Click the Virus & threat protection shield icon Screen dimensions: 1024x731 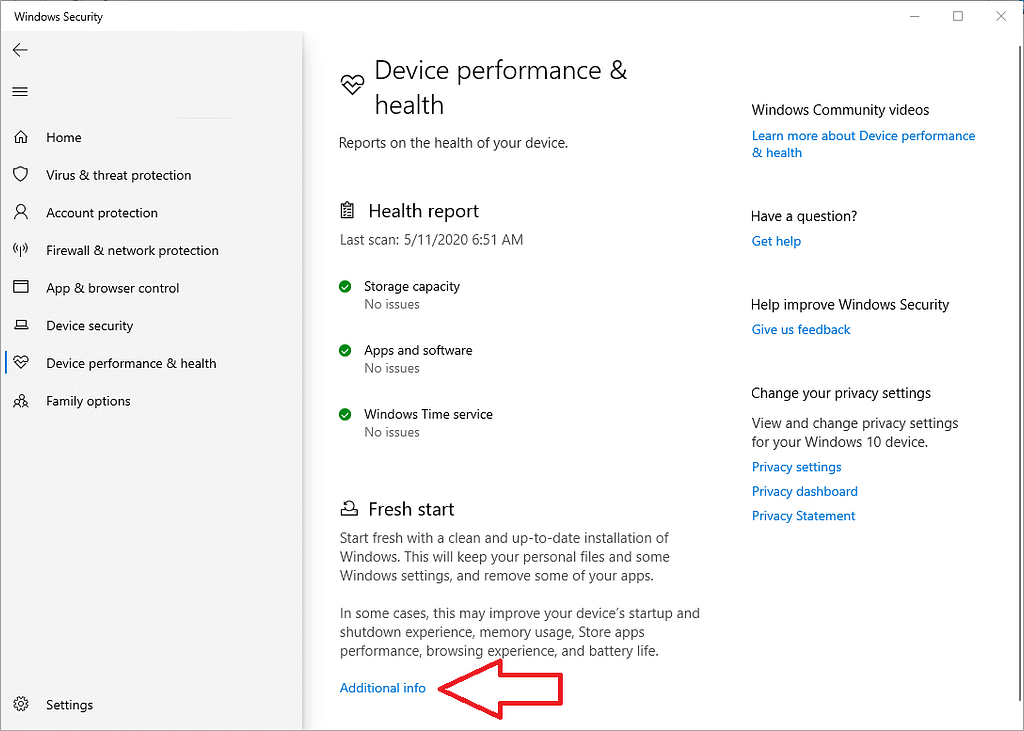point(21,174)
